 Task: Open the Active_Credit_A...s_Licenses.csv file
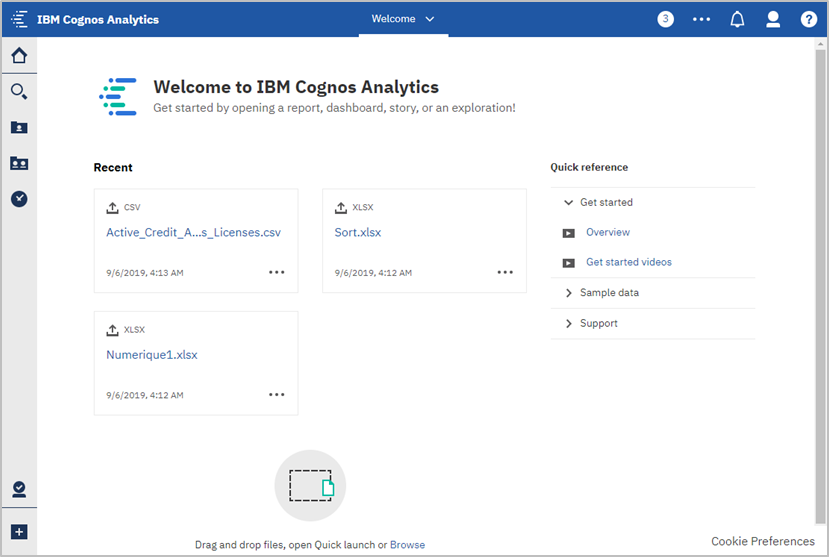193,233
